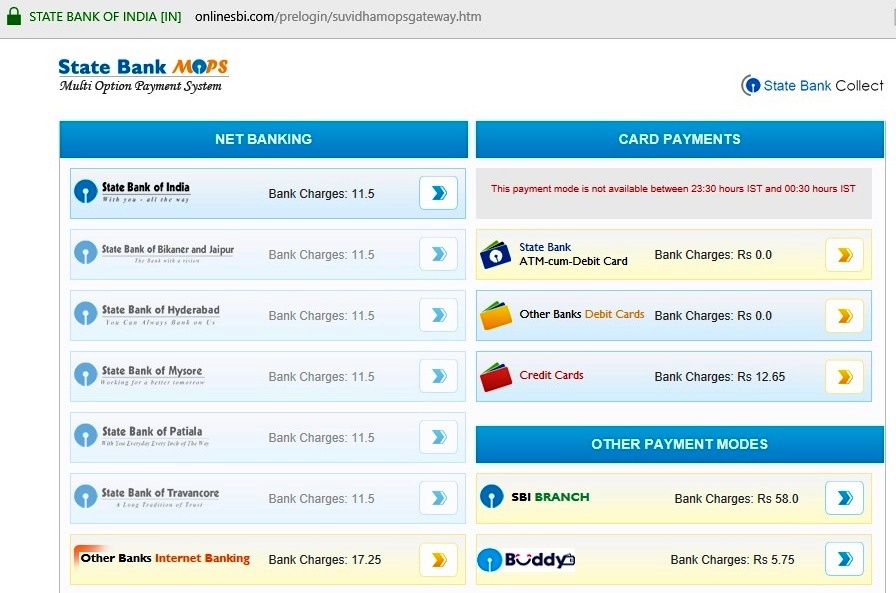The height and width of the screenshot is (593, 896).
Task: Open the State Bank Collect link
Action: (812, 86)
